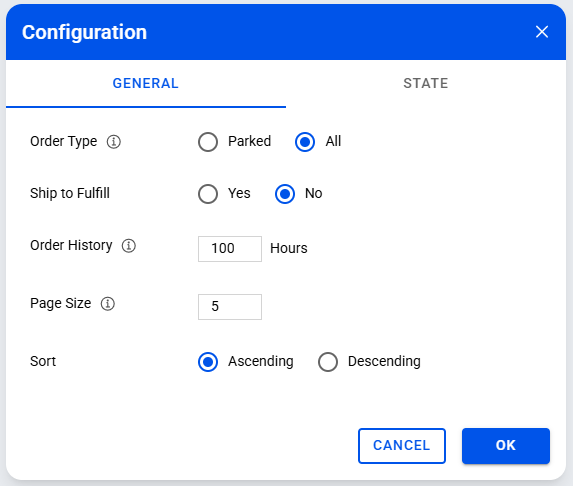573x486 pixels.
Task: Focus the Order History hours field
Action: tap(230, 249)
